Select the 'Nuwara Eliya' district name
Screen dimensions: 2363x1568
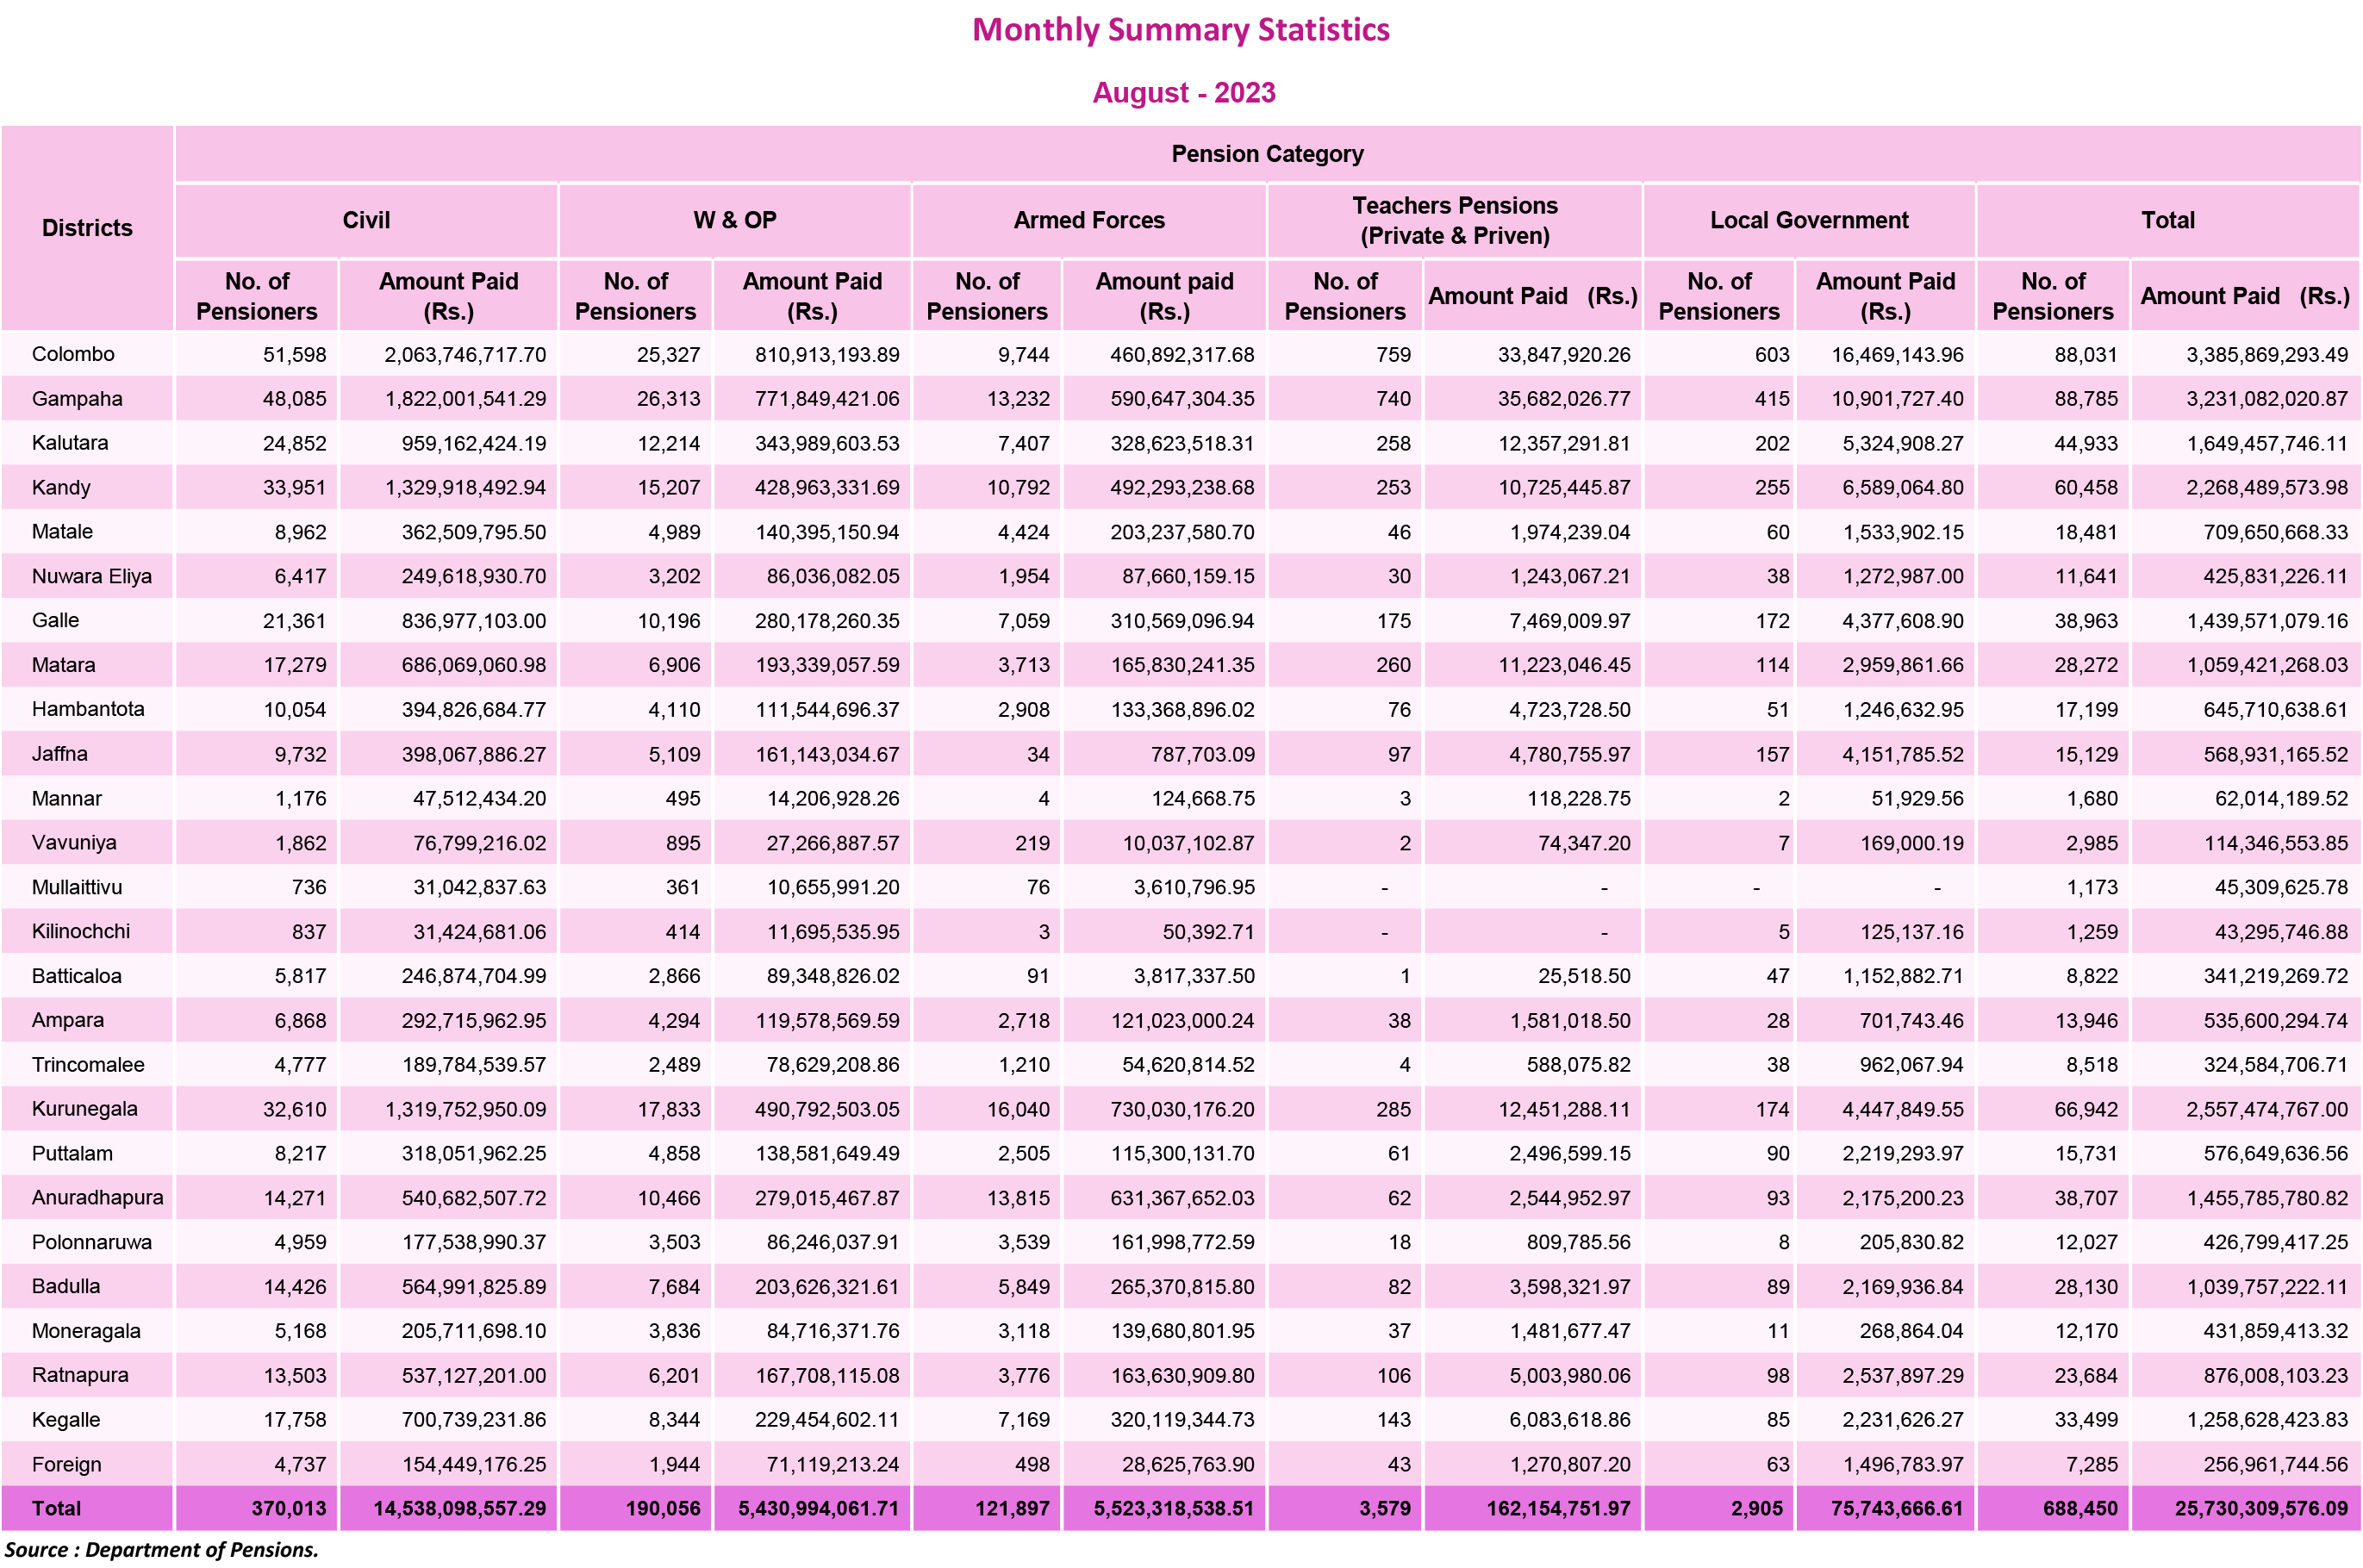point(92,576)
